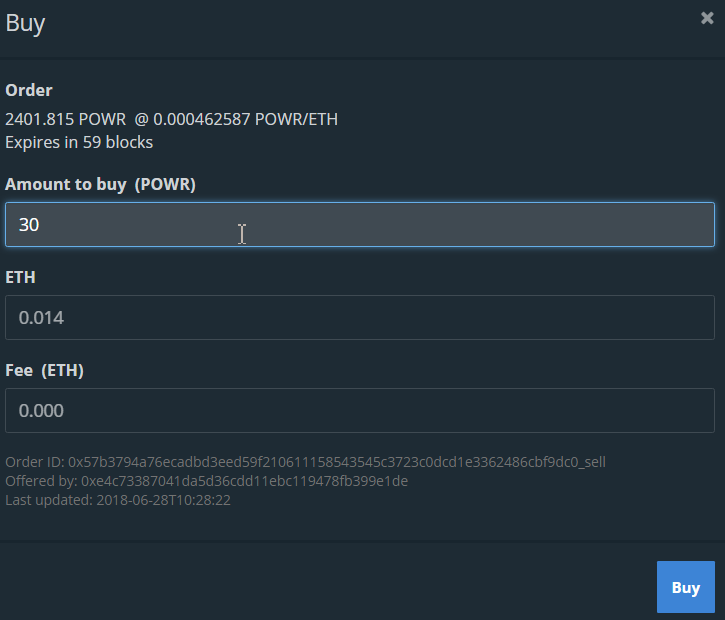The image size is (725, 620).
Task: Focus the Amount to buy input field
Action: point(360,225)
